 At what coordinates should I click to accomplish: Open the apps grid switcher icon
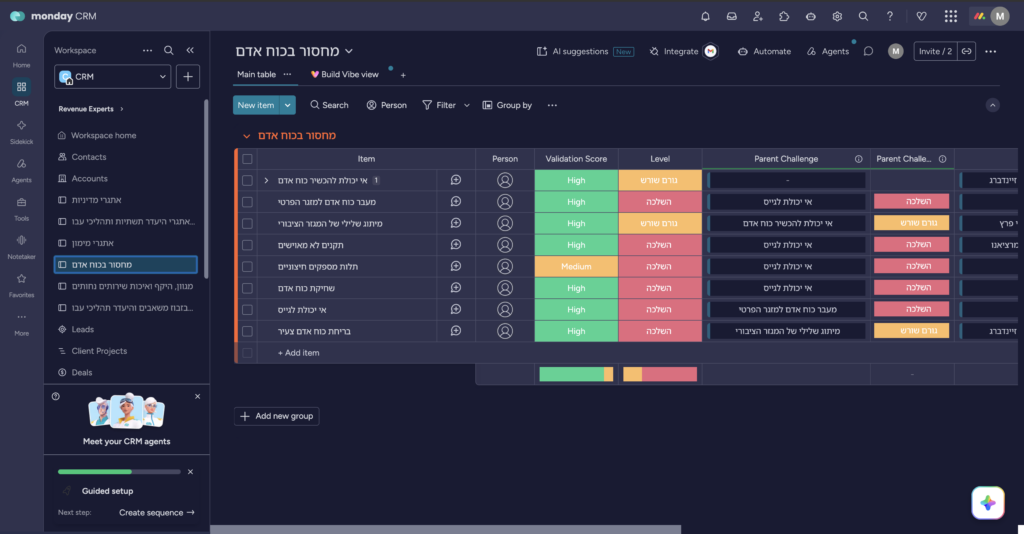[951, 16]
